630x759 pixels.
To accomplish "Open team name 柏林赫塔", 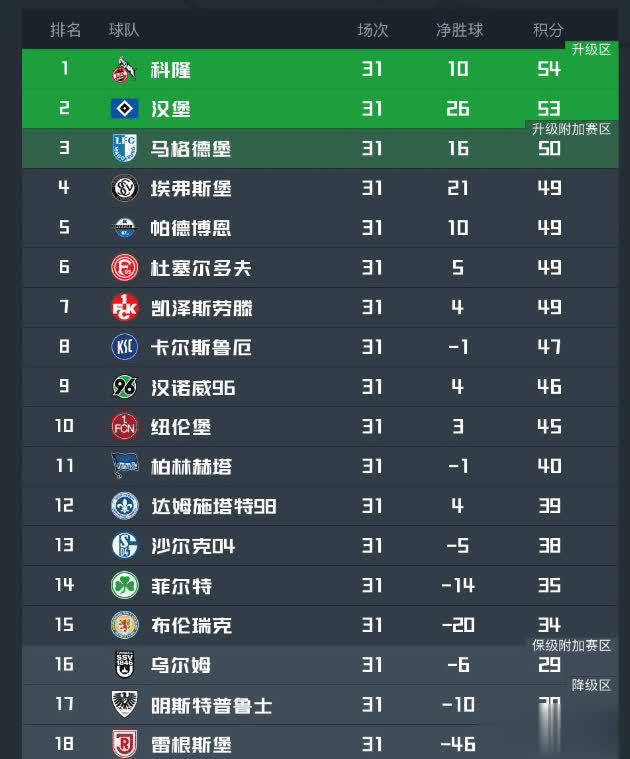I will pos(190,467).
